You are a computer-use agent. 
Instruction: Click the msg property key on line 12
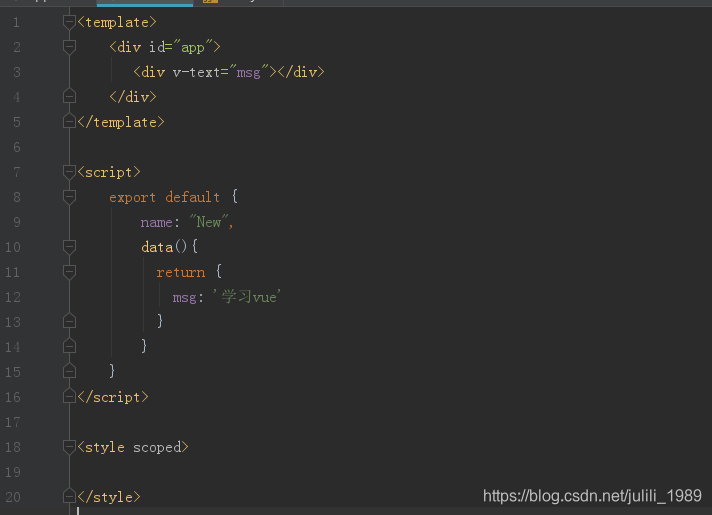[184, 298]
